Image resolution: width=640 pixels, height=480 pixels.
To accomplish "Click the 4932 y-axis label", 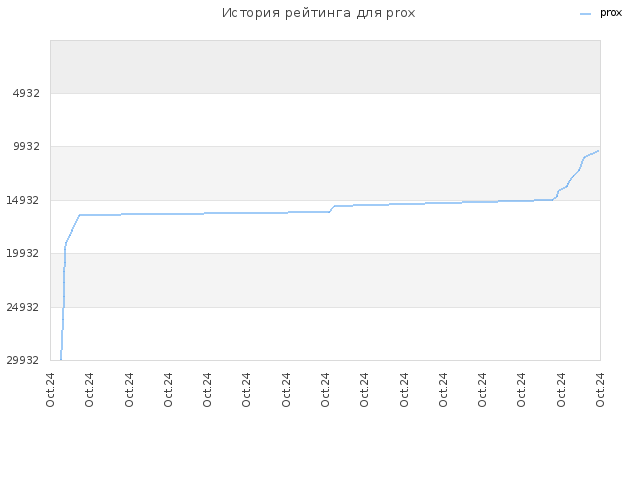I will [x=26, y=93].
